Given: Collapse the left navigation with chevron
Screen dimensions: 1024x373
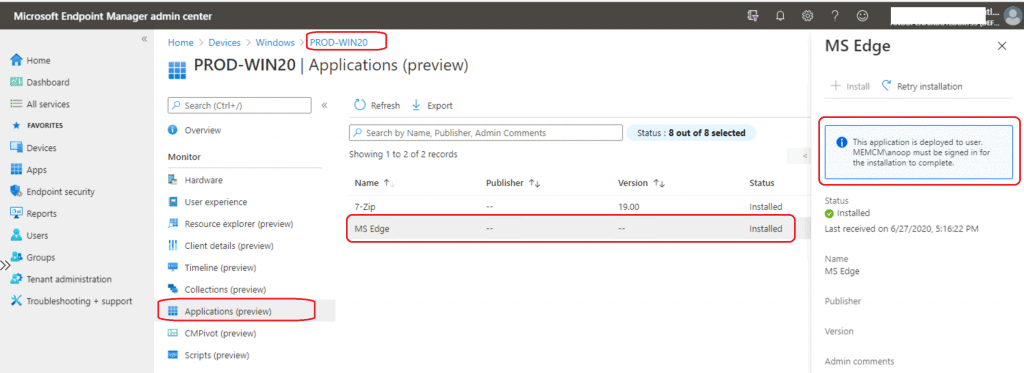Looking at the screenshot, I should [144, 39].
